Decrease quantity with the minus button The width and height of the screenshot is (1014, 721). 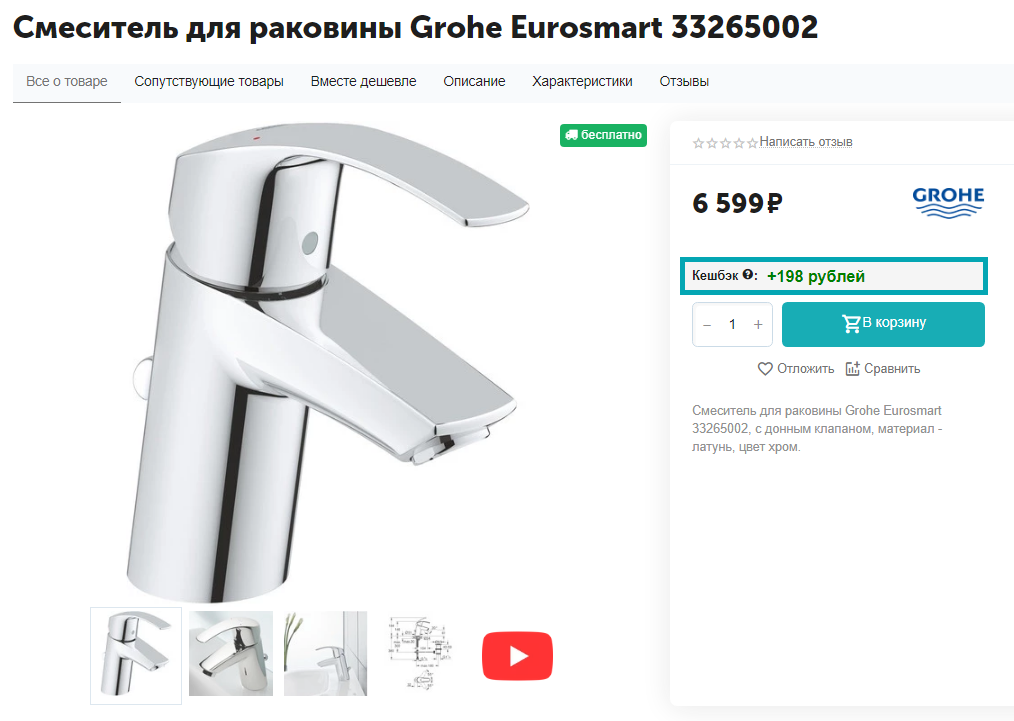pyautogui.click(x=707, y=325)
